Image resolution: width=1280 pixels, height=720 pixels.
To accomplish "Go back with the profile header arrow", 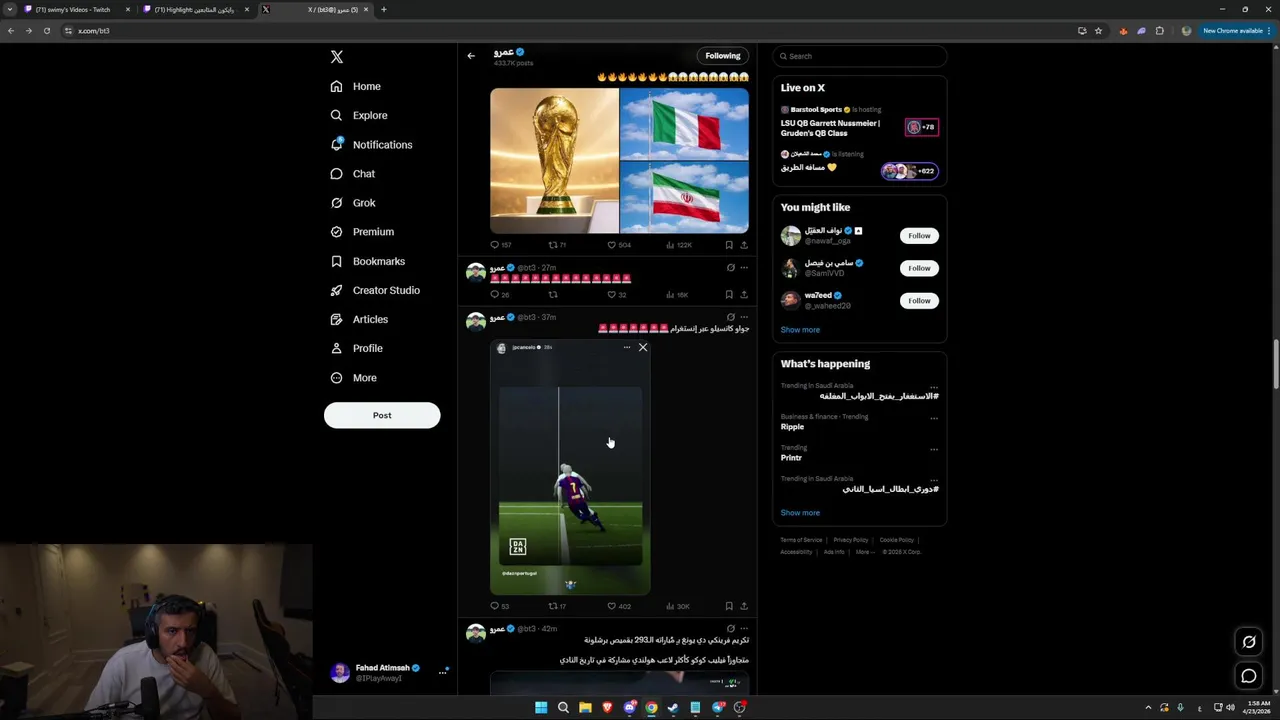I will (x=471, y=56).
